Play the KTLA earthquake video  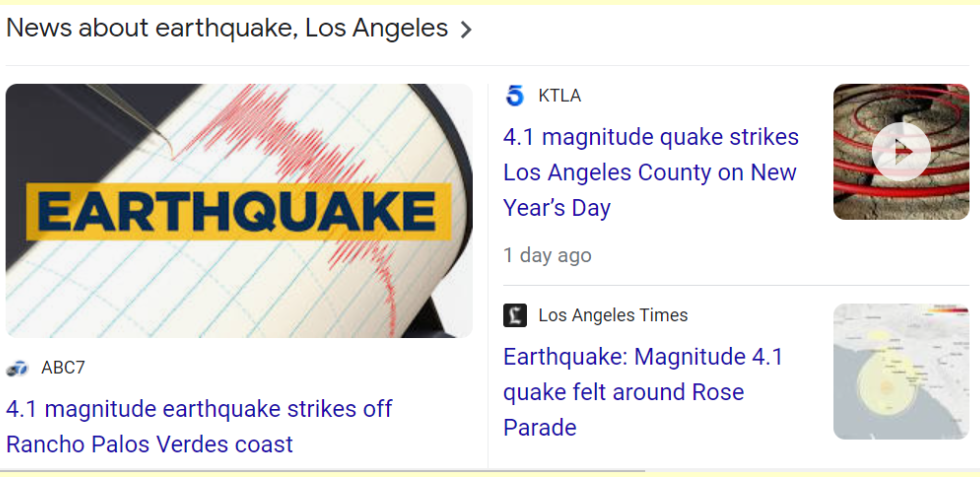(900, 152)
